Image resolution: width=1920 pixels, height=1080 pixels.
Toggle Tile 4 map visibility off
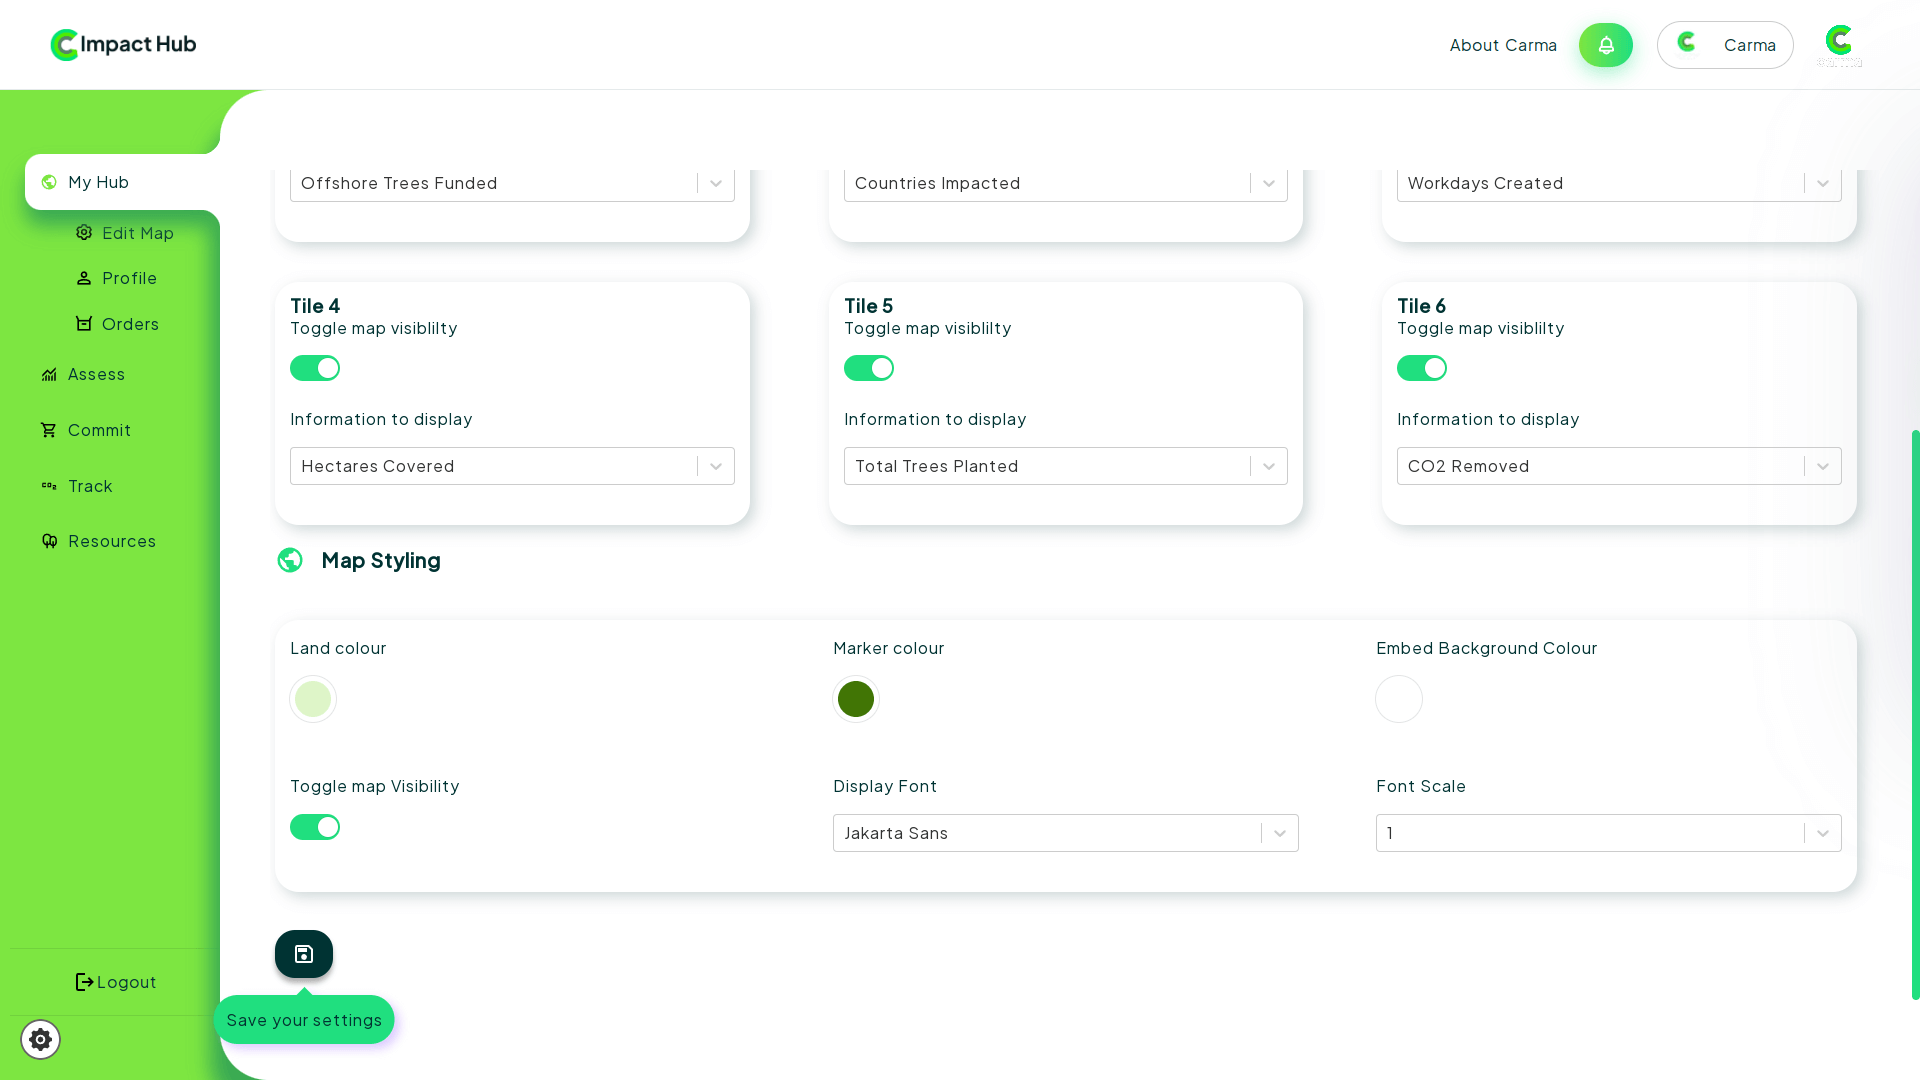315,368
